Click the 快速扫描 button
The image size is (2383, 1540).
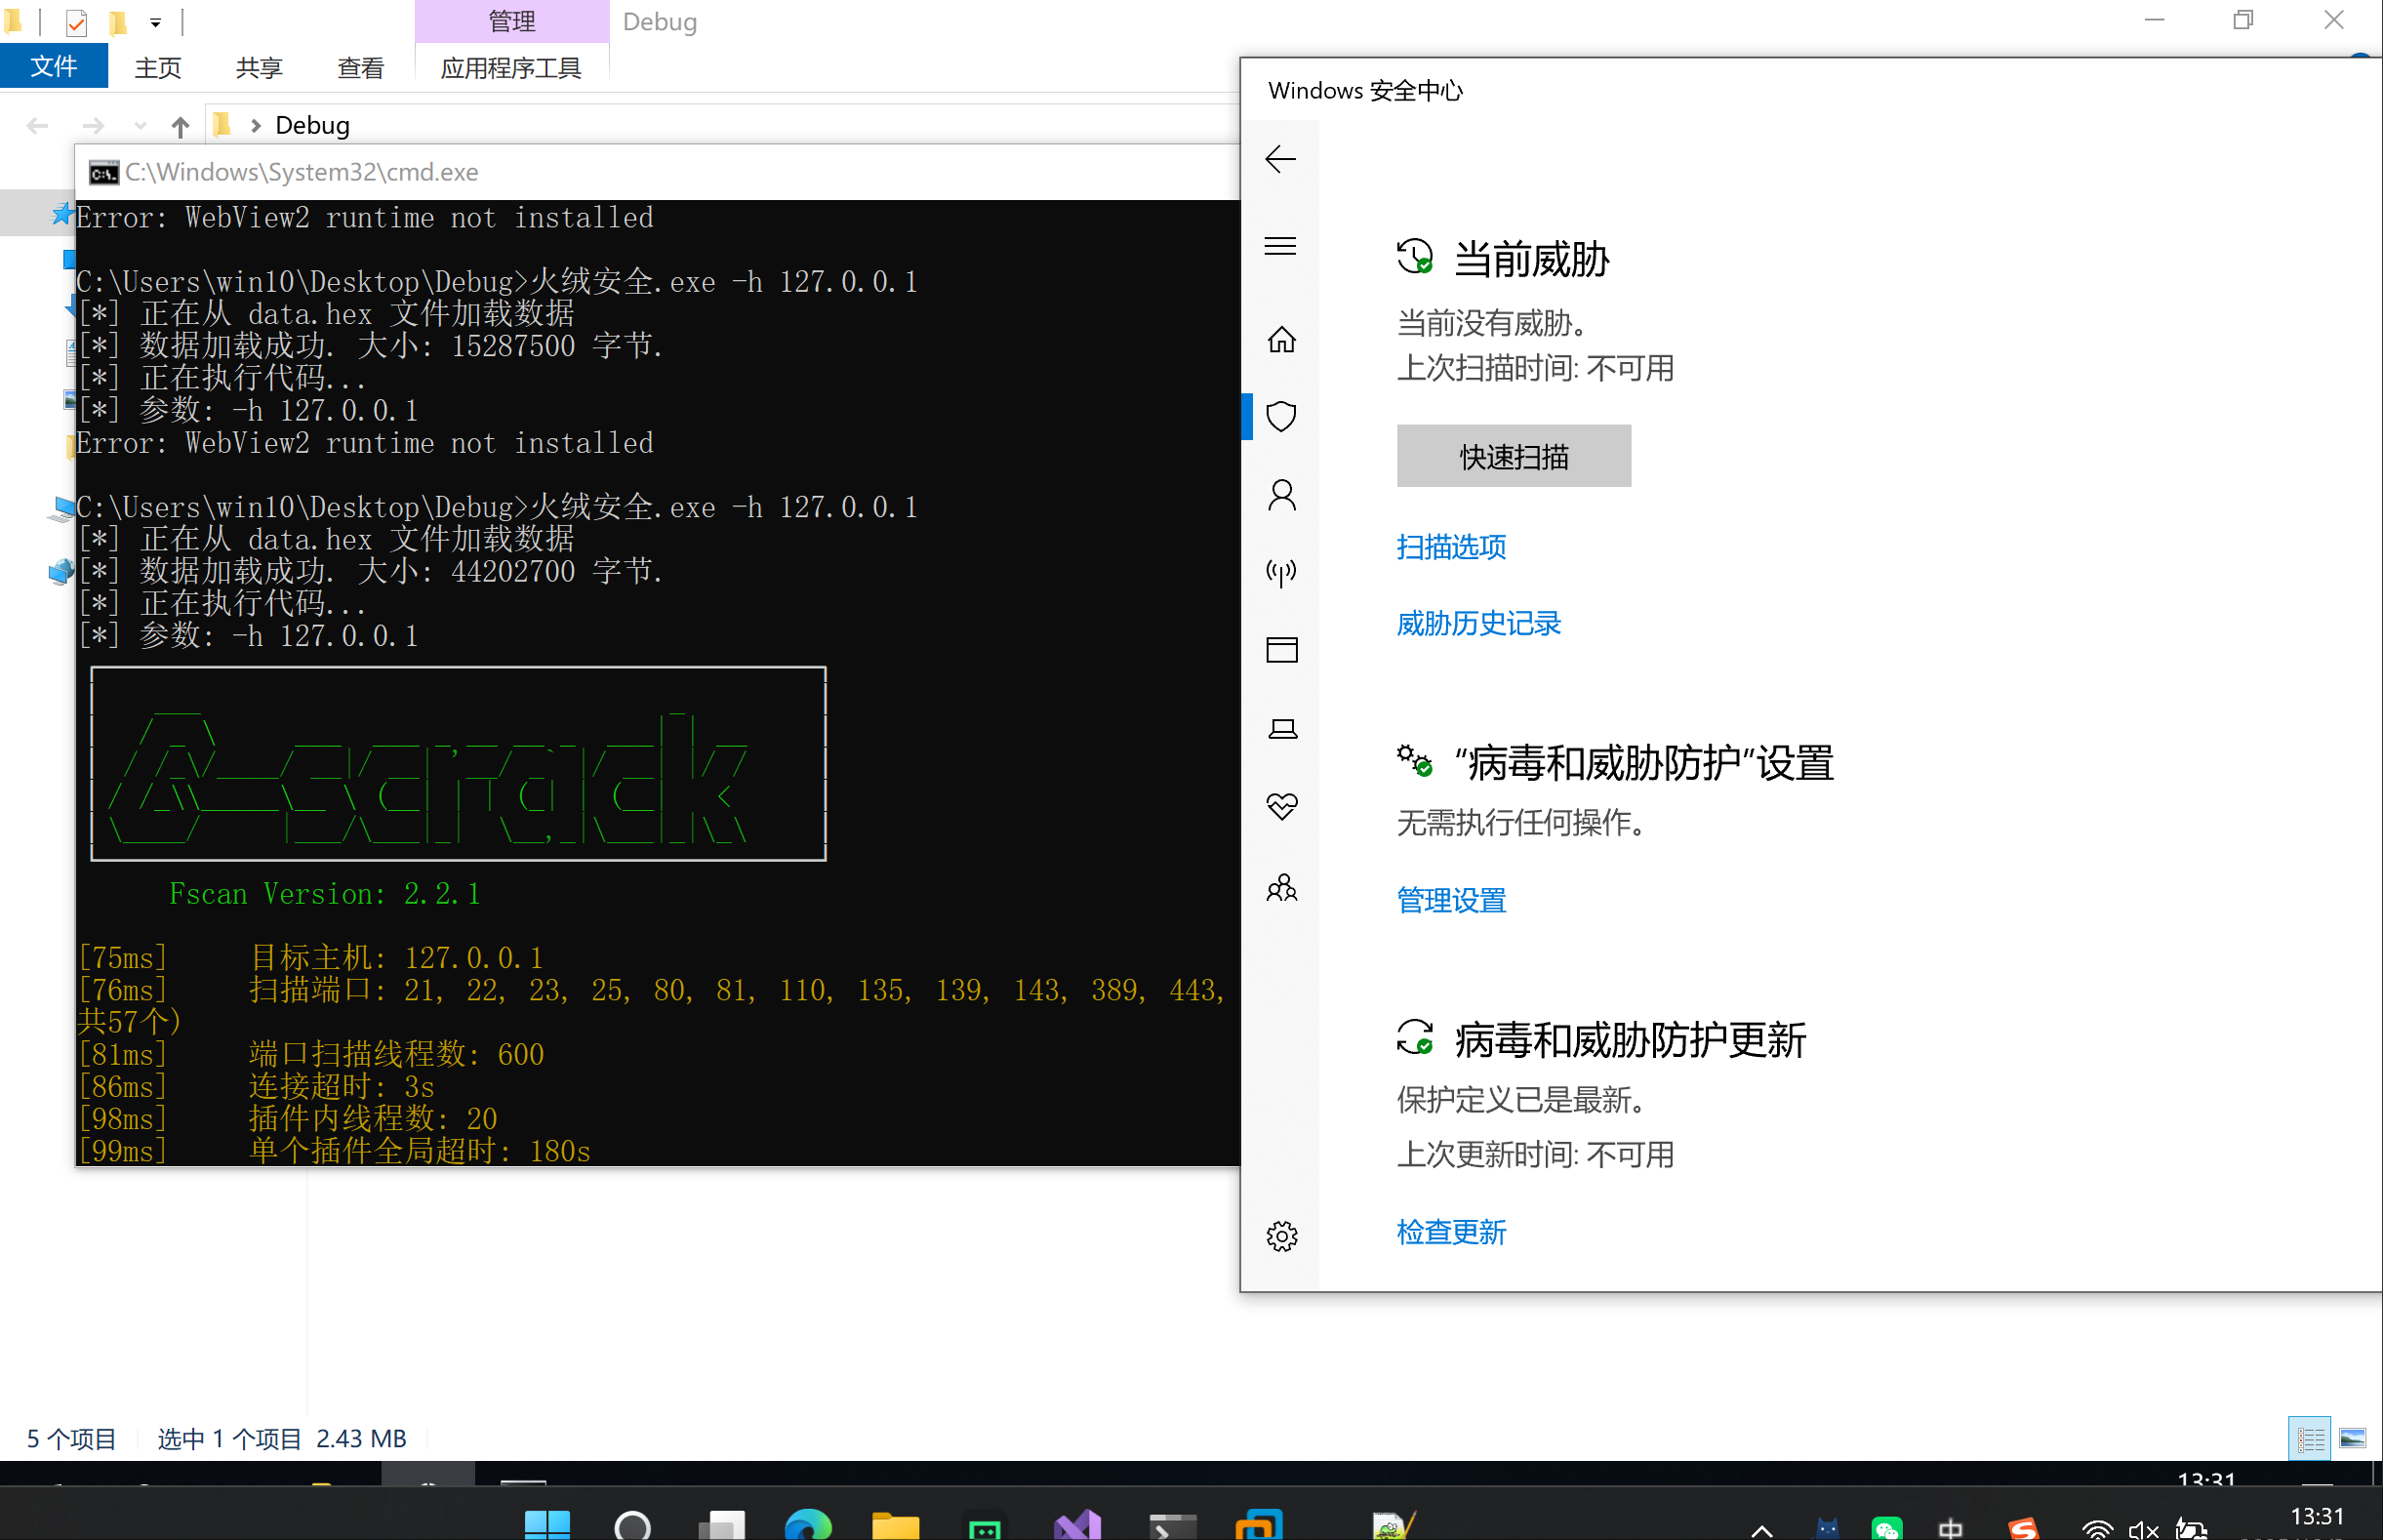pyautogui.click(x=1513, y=456)
